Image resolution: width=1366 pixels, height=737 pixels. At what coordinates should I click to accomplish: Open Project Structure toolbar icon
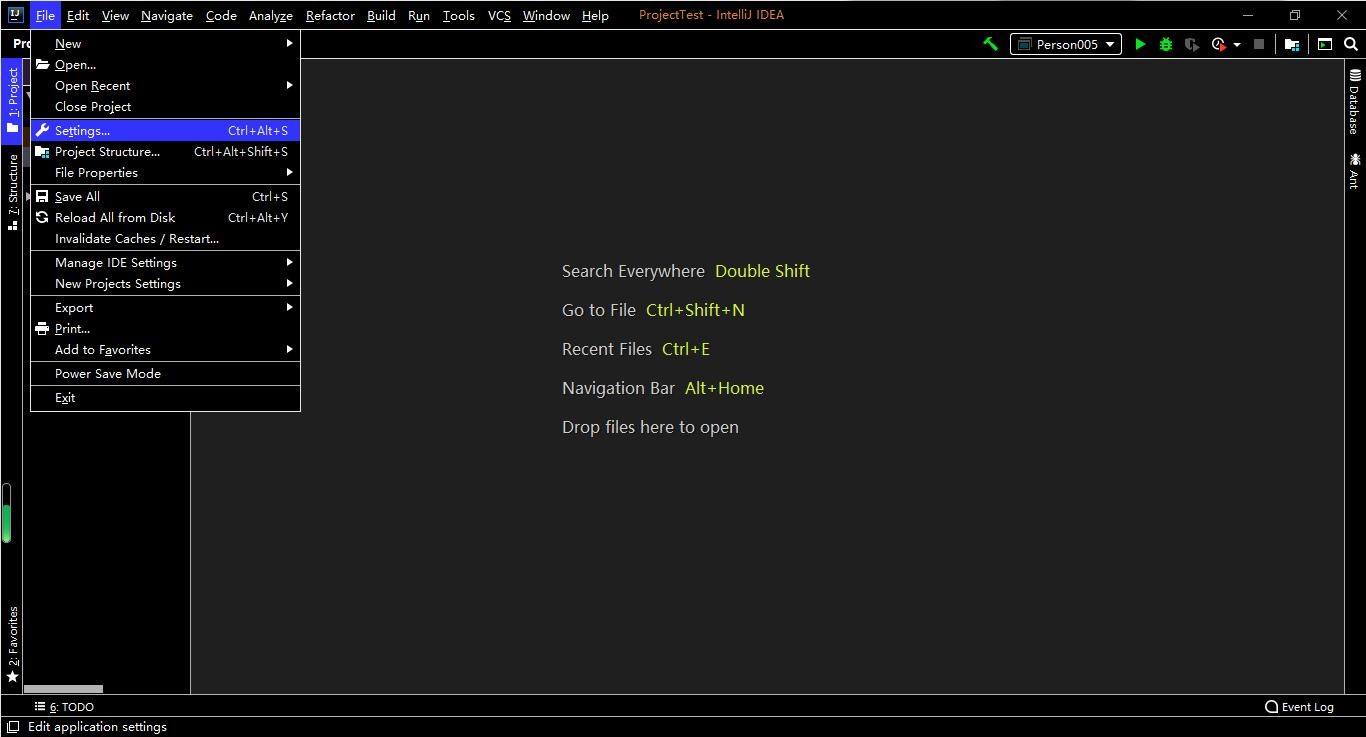1292,44
